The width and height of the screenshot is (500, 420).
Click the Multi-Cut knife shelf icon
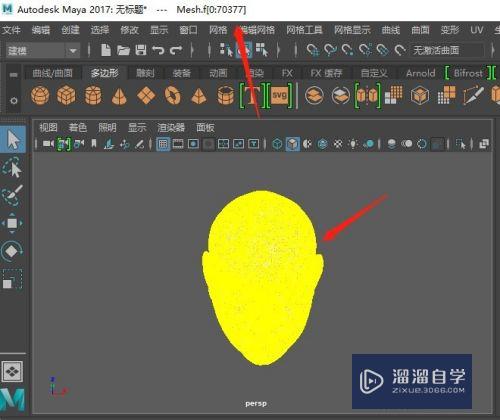[x=473, y=95]
